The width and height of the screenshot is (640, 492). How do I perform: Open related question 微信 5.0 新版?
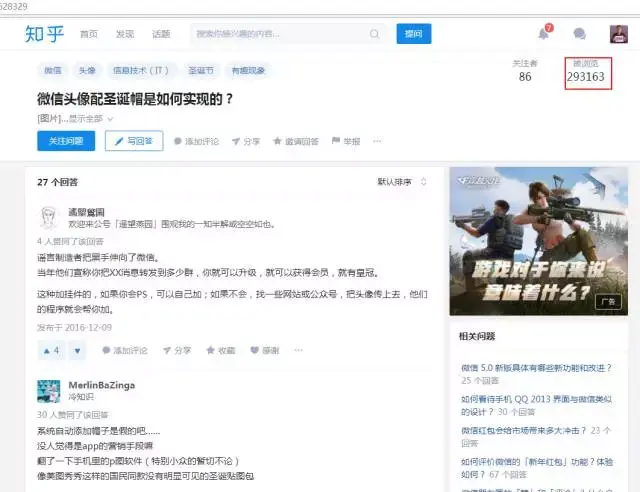point(536,368)
